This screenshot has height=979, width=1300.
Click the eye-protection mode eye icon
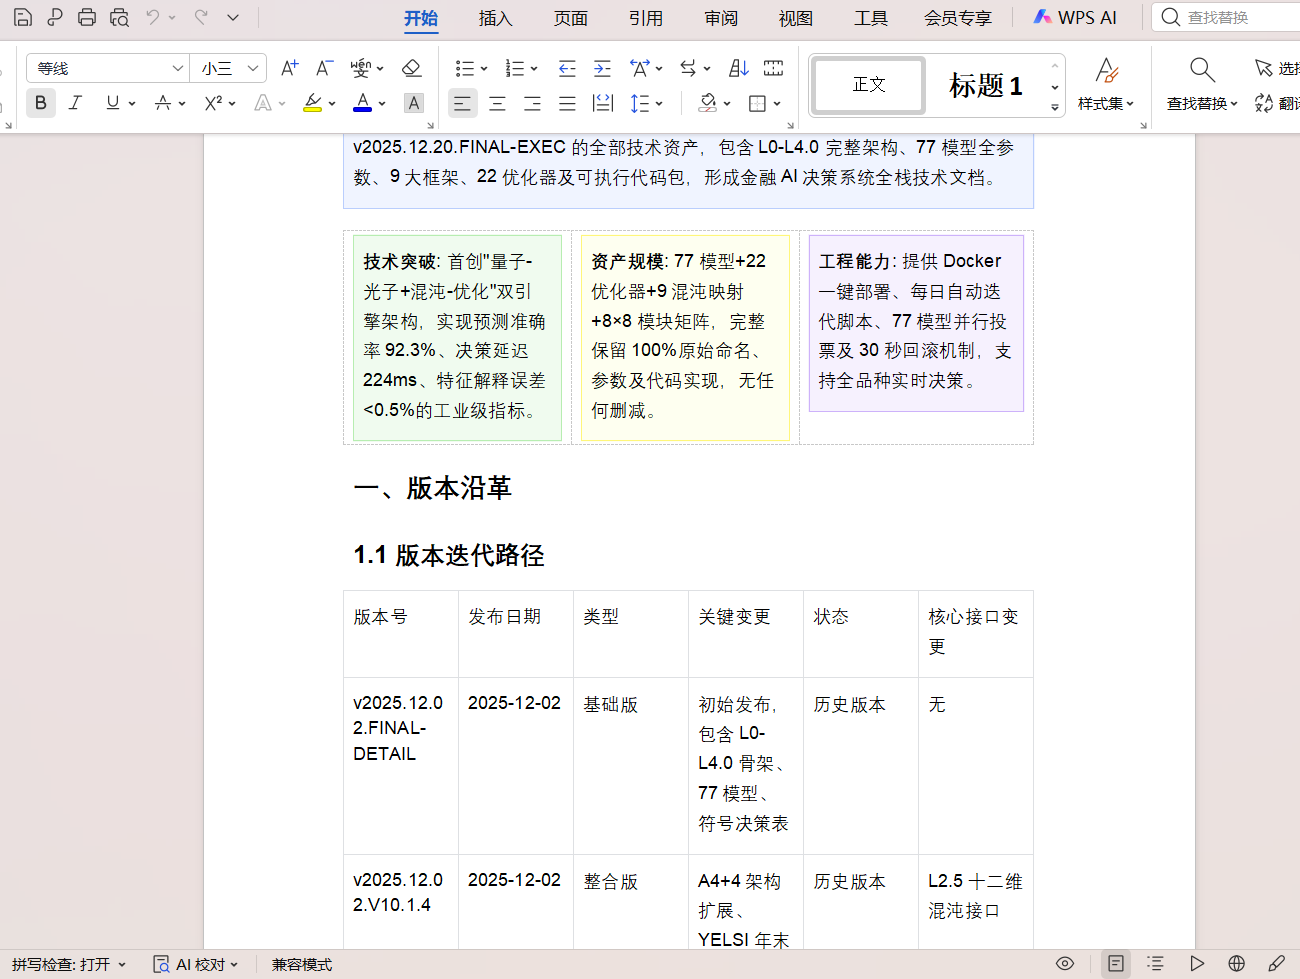click(1065, 964)
